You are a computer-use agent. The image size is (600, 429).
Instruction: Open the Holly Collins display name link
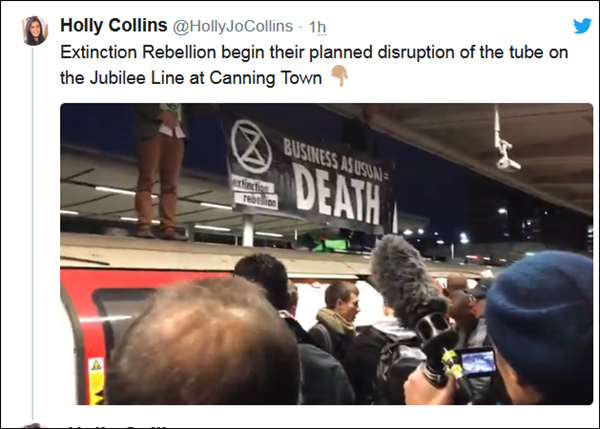click(114, 25)
